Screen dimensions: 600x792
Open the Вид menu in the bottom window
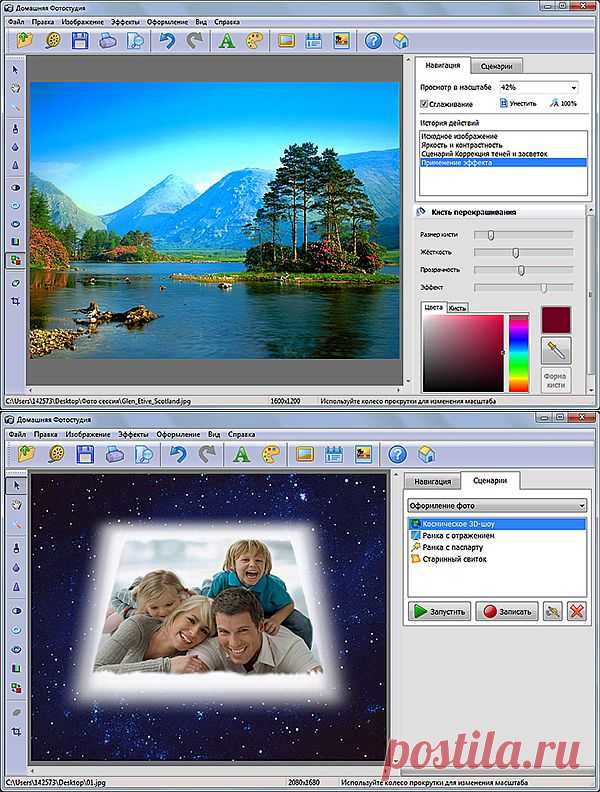[214, 434]
